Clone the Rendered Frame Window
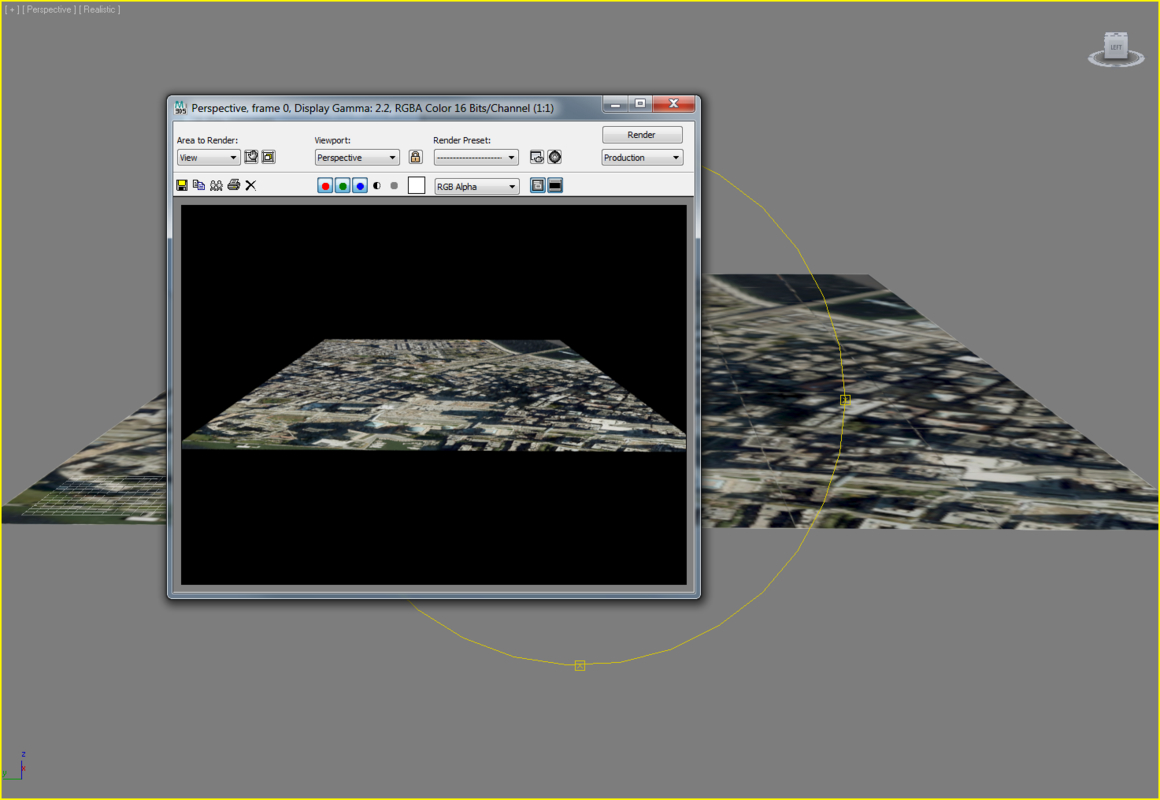 (215, 185)
